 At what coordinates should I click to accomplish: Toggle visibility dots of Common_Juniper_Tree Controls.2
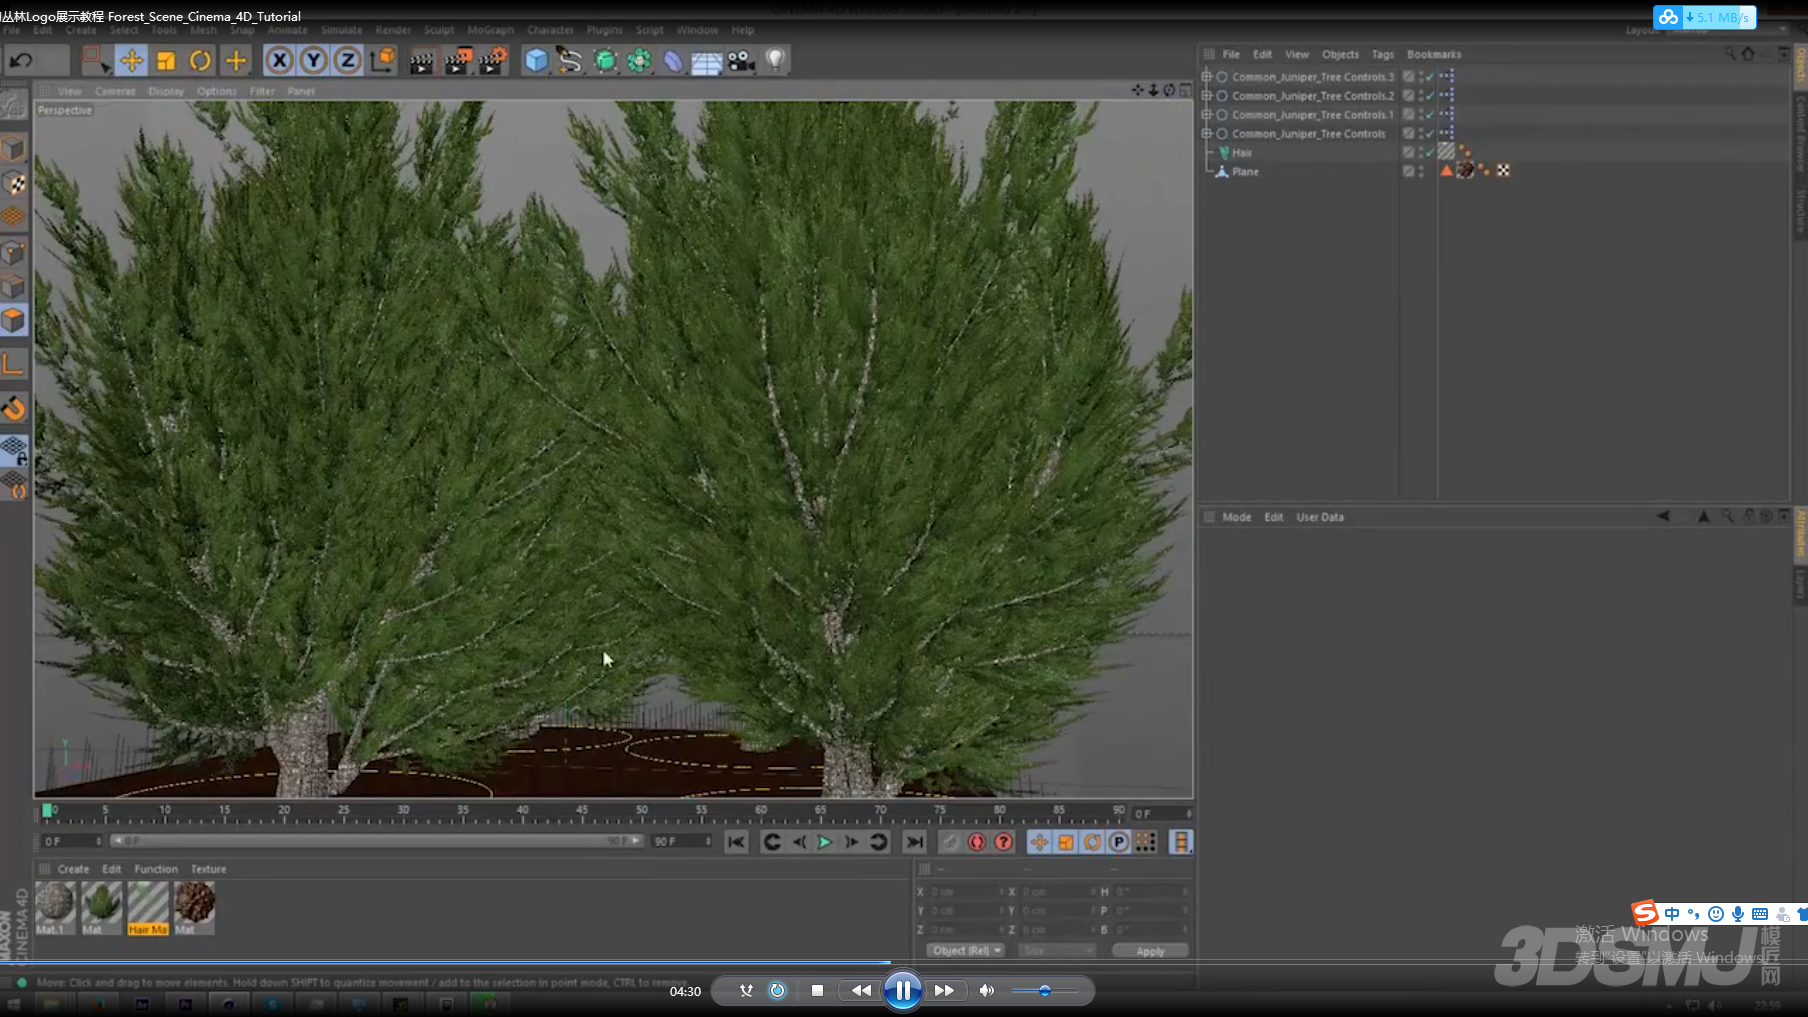pos(1421,96)
